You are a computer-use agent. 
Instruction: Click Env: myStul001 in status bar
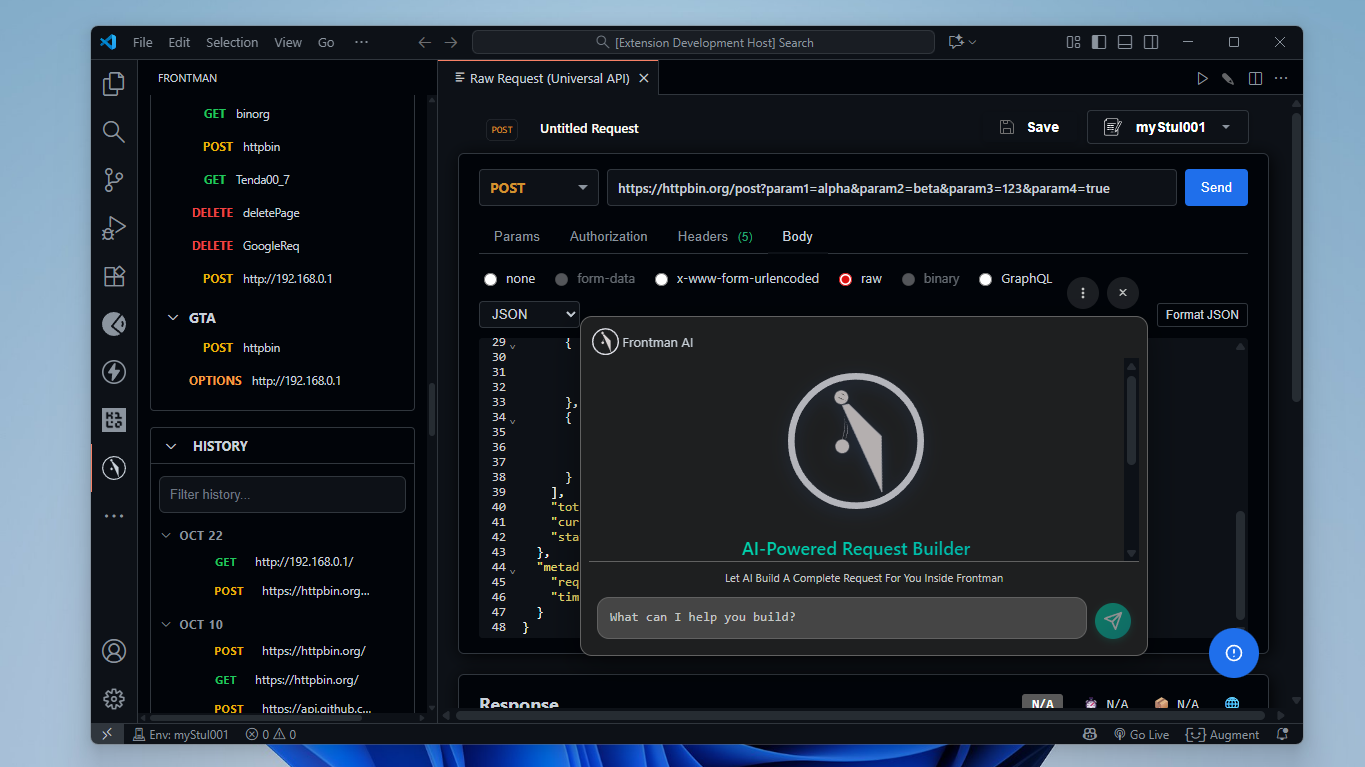[181, 734]
